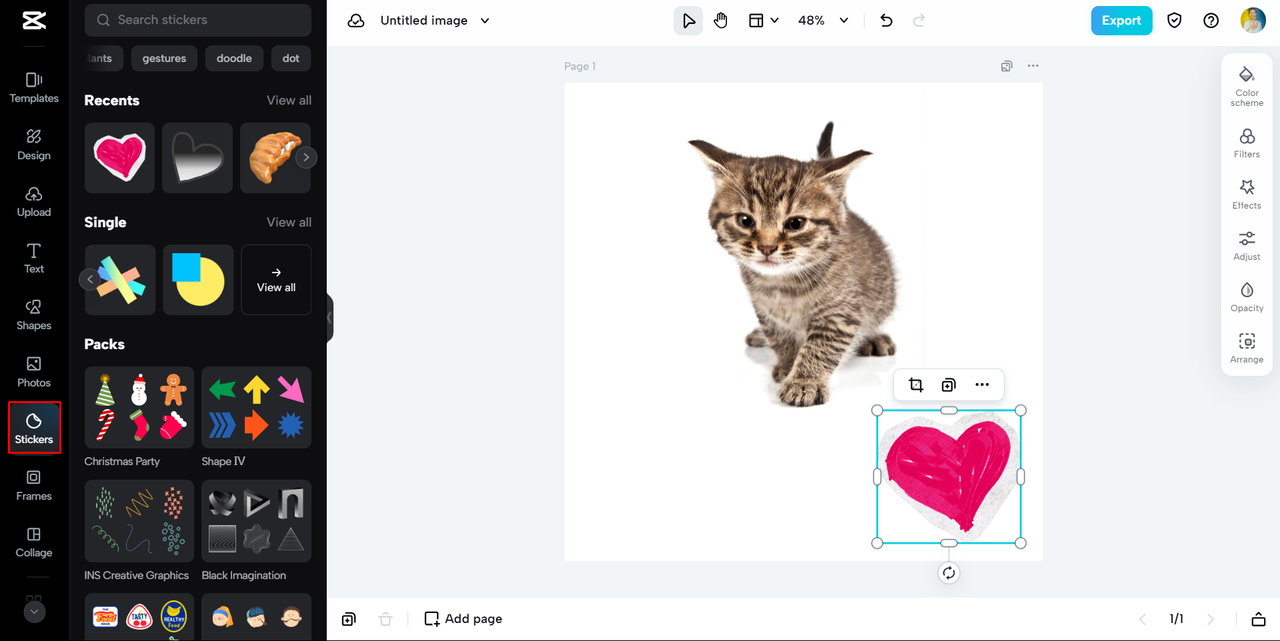Collapse the side panel handle
This screenshot has height=641, width=1280.
[x=329, y=318]
